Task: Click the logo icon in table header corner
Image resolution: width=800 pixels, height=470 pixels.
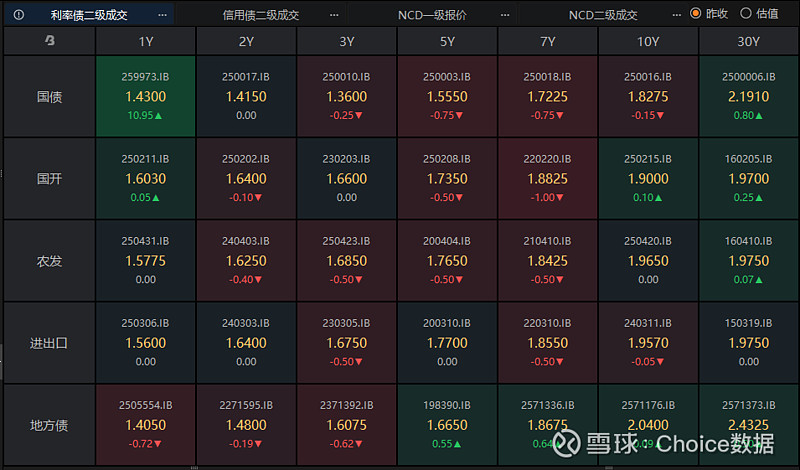Action: pos(49,40)
